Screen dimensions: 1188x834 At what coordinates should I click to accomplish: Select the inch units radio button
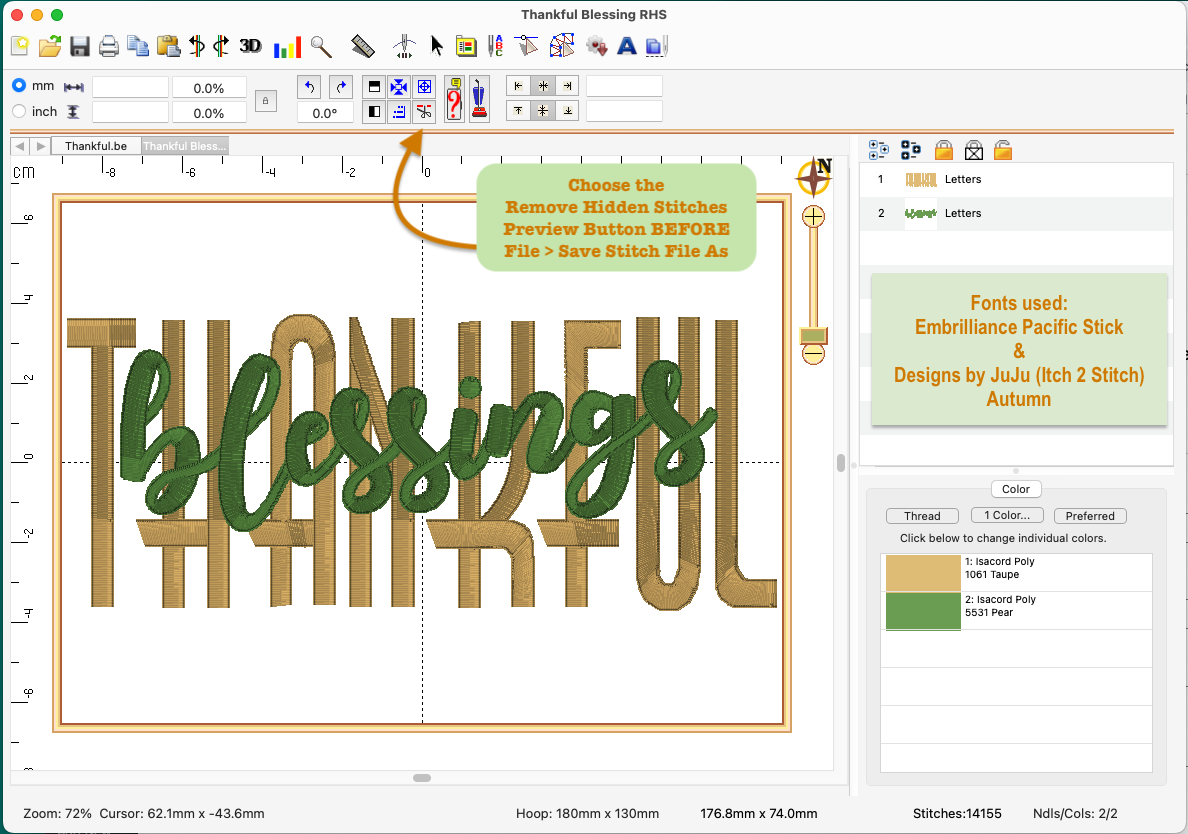19,111
